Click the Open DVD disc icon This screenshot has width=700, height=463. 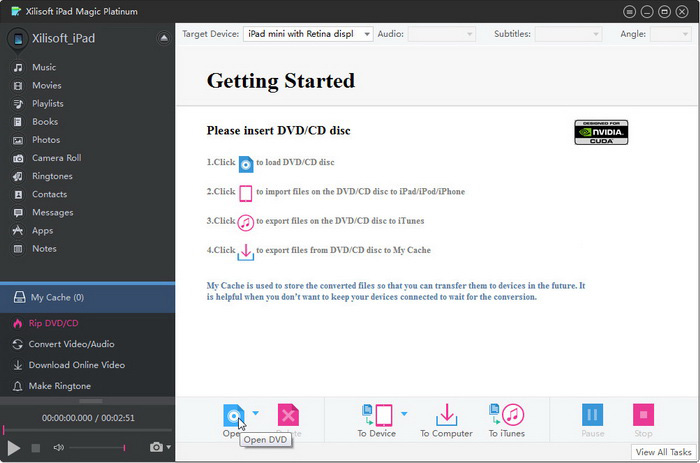[232, 414]
